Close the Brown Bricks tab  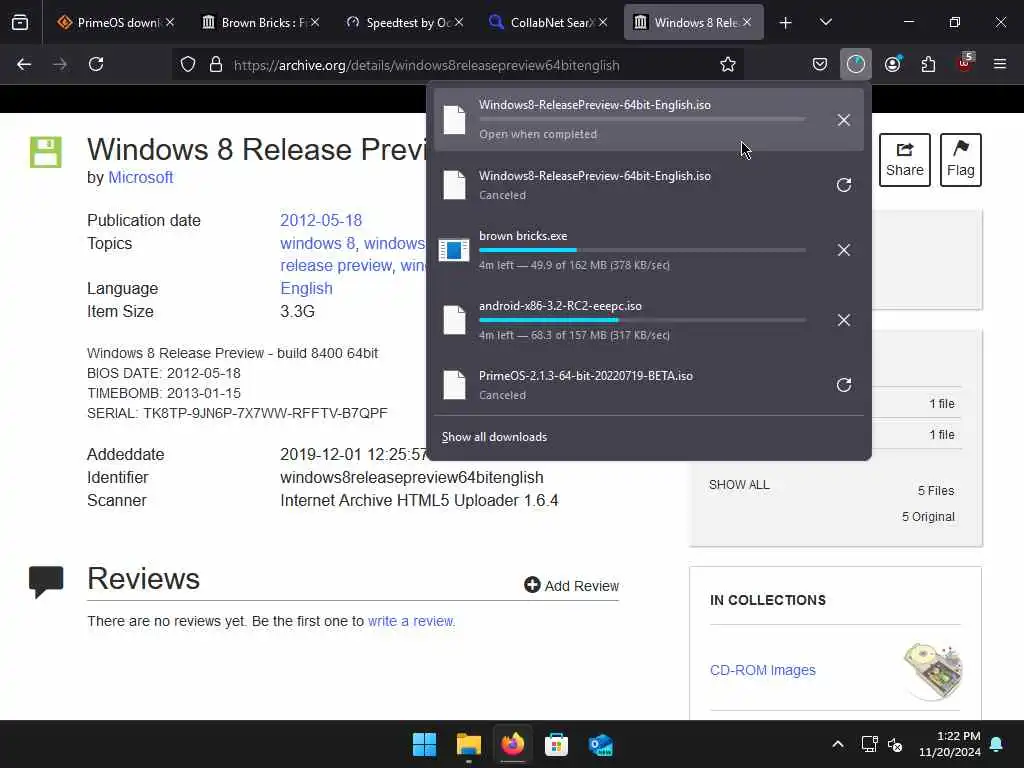[x=315, y=22]
